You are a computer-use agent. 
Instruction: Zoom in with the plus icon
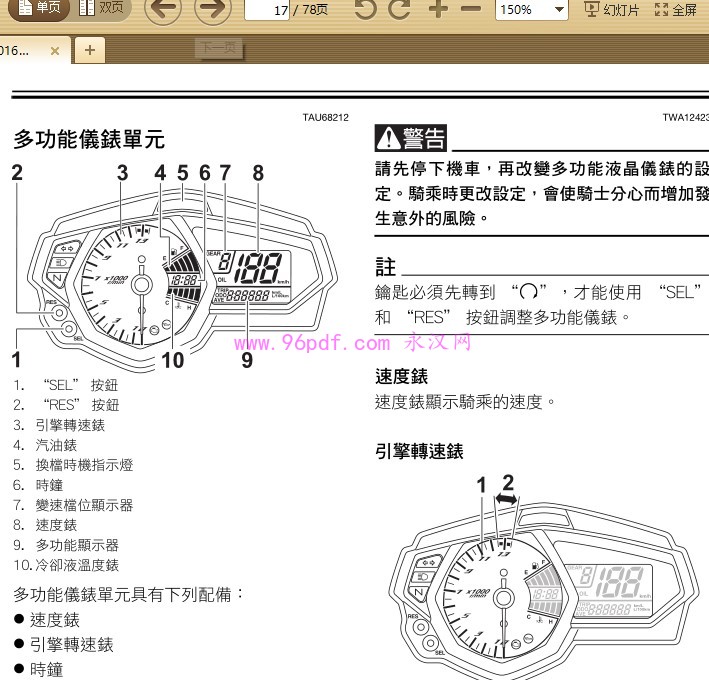click(437, 10)
